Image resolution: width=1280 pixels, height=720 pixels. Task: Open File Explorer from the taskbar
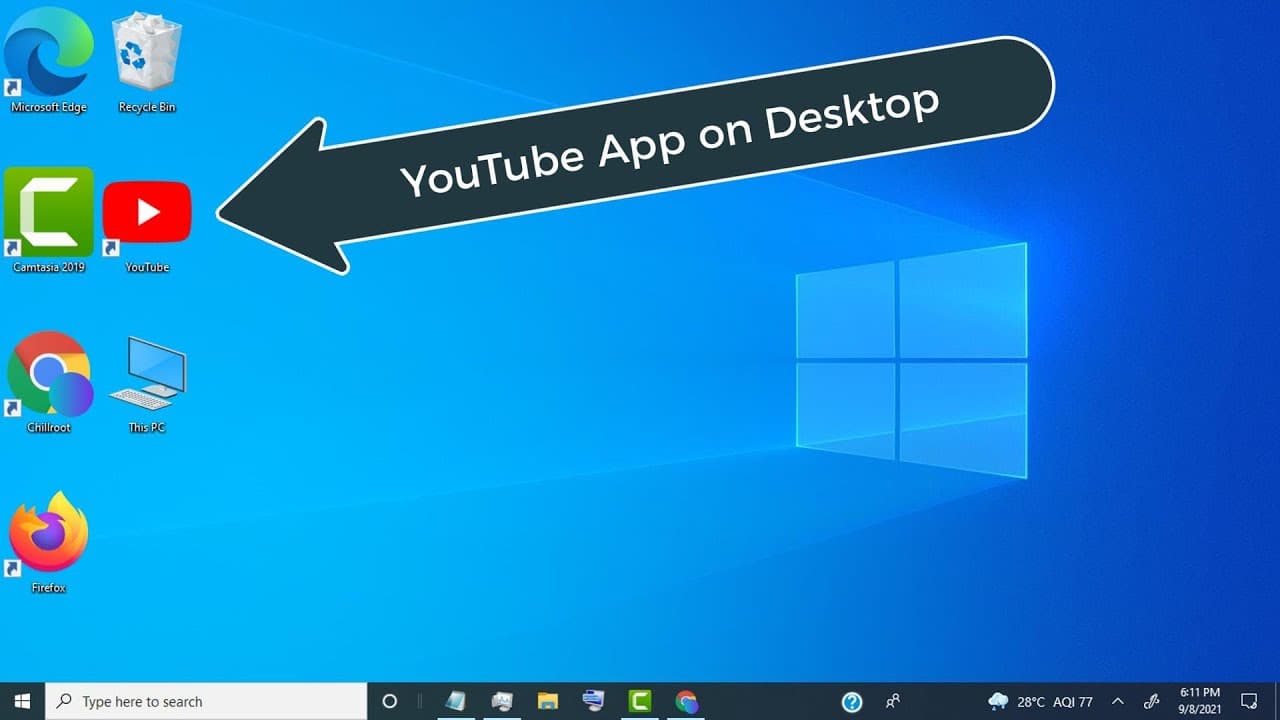coord(547,701)
